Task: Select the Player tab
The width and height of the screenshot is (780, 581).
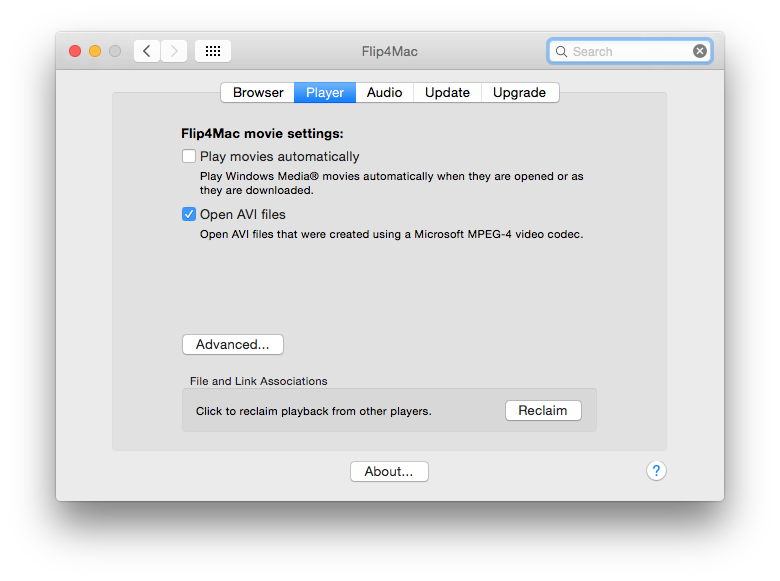Action: point(325,92)
